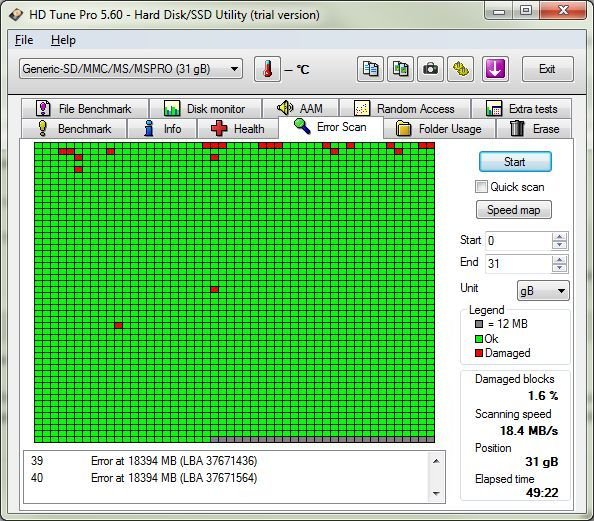Image resolution: width=594 pixels, height=521 pixels.
Task: Open the Health tab with red cross
Action: coord(238,129)
